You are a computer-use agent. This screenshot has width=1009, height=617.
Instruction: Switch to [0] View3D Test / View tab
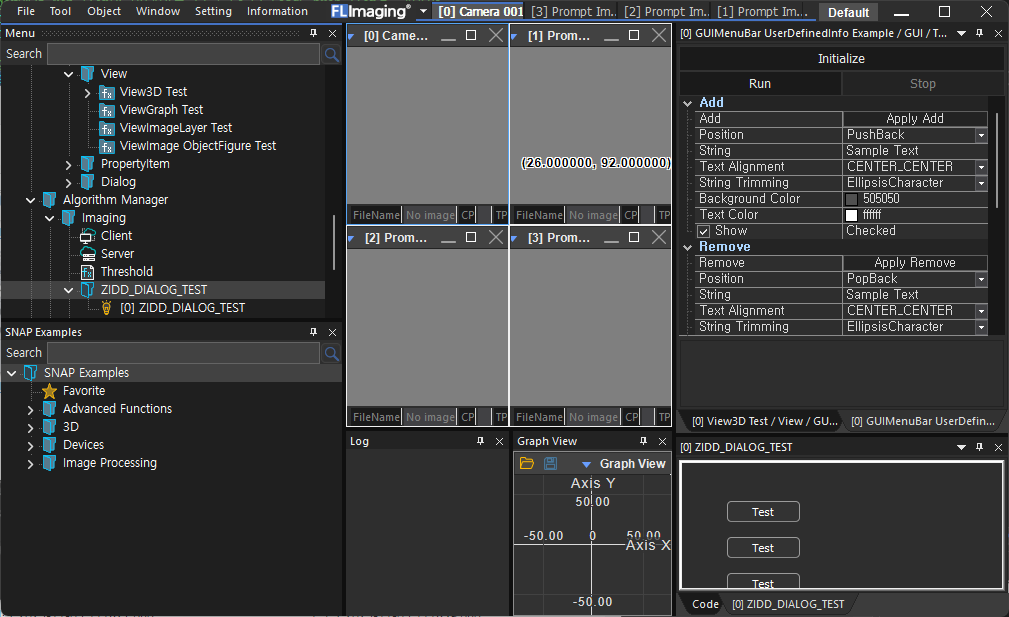coord(764,421)
